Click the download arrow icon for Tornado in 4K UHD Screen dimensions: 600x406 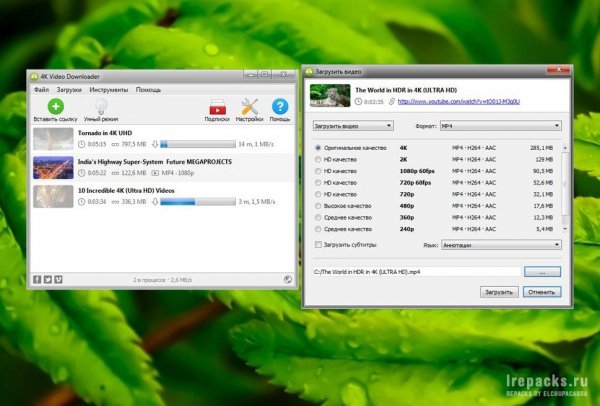(x=155, y=144)
